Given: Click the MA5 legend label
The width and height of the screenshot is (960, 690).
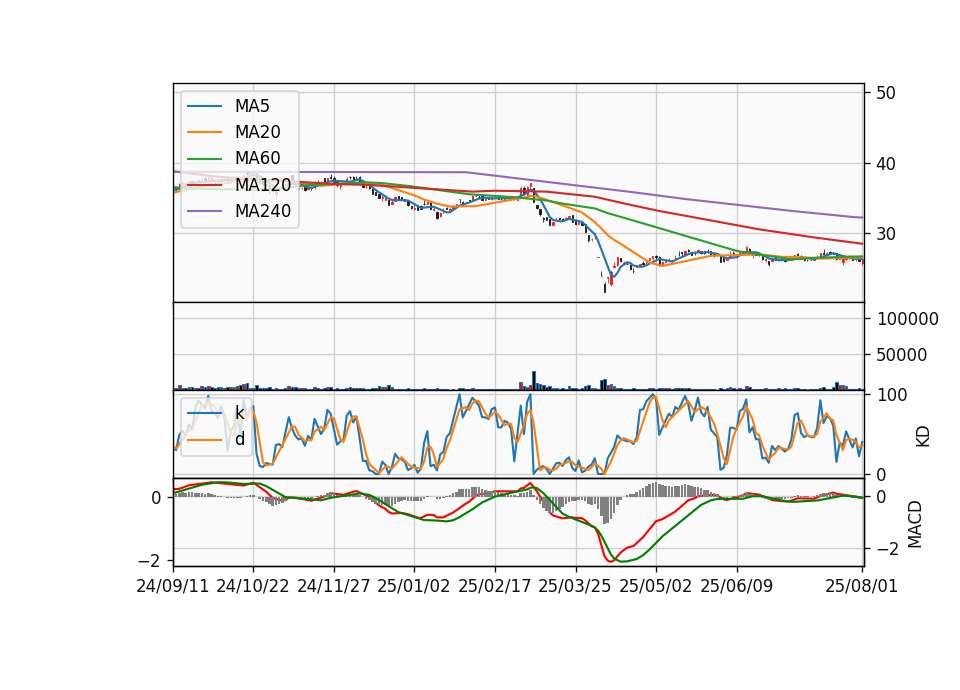Looking at the screenshot, I should 252,106.
